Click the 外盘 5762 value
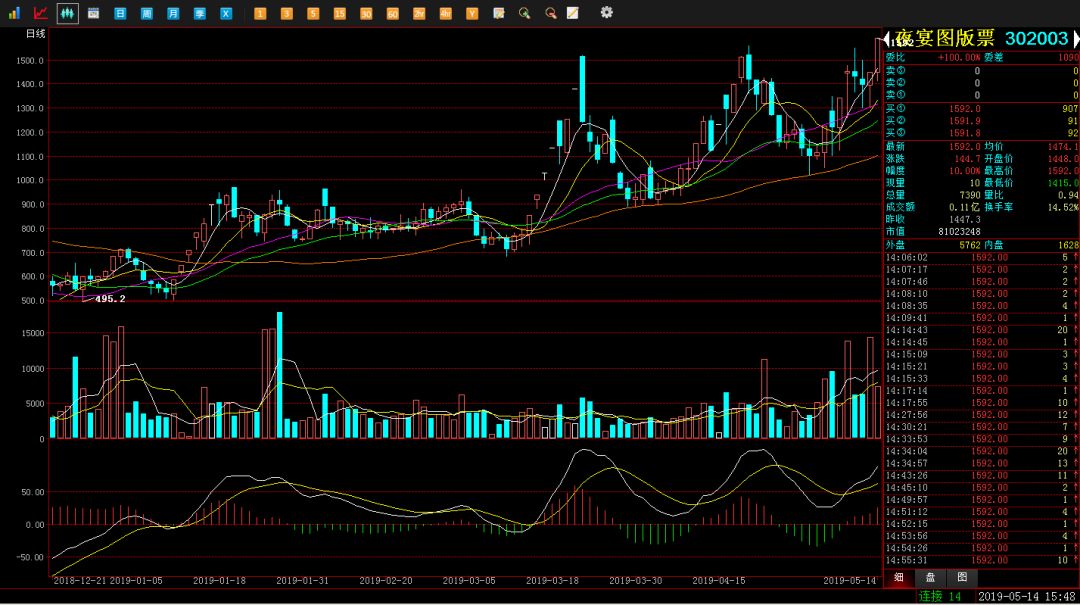 tap(970, 245)
